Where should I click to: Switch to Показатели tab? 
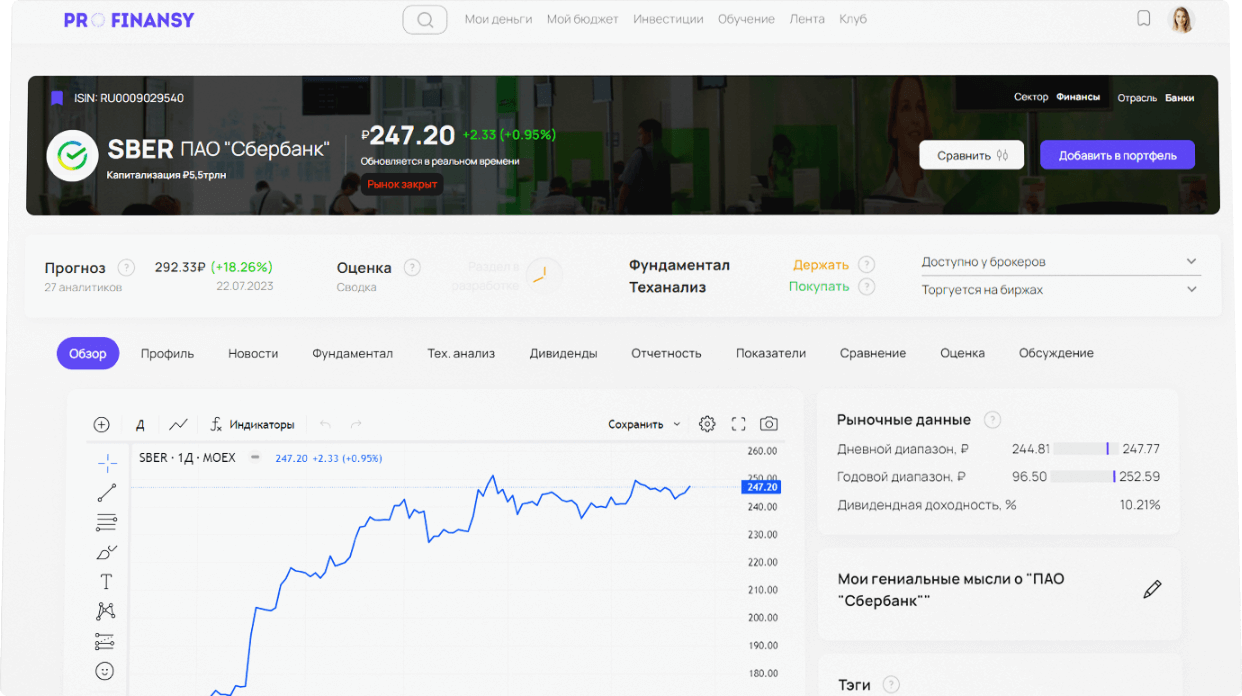click(x=771, y=353)
